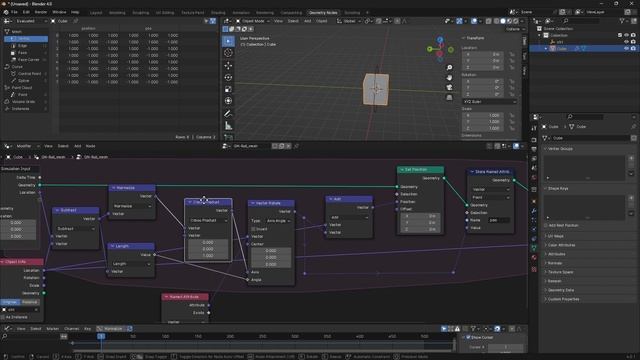Select the Annotate tool in viewport toolbar

(228, 113)
